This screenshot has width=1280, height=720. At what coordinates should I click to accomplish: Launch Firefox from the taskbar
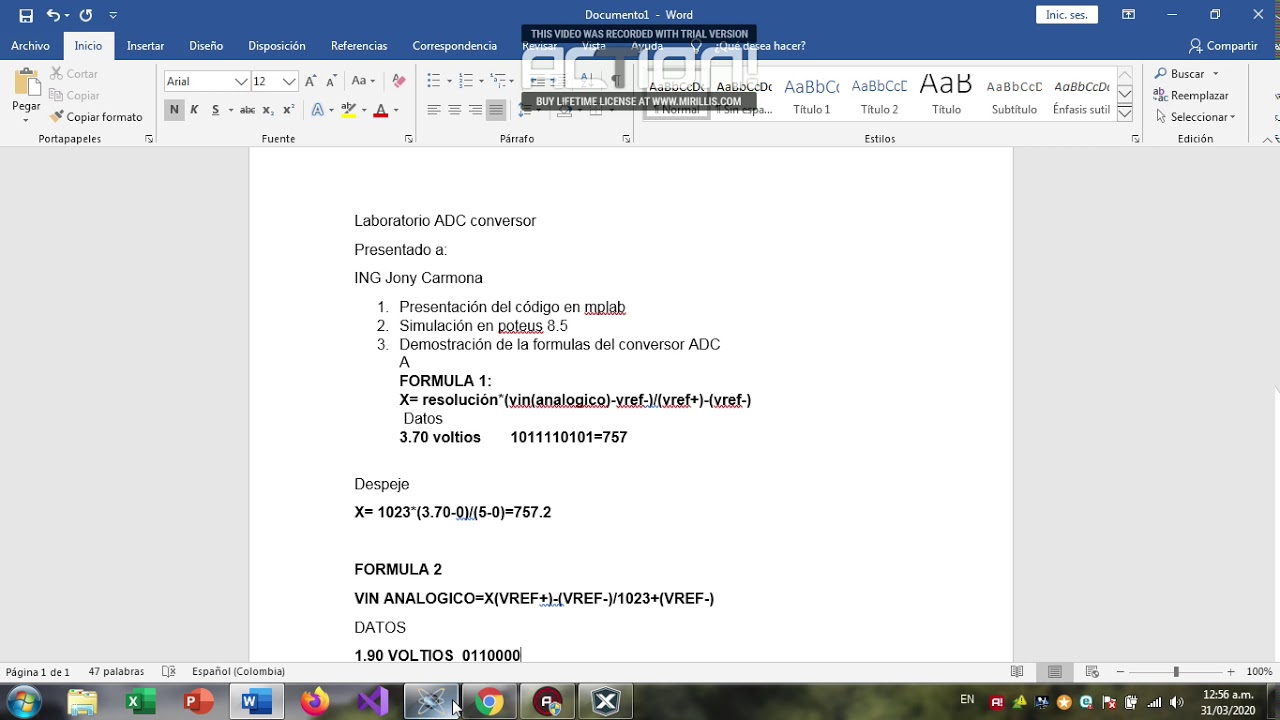(x=314, y=702)
